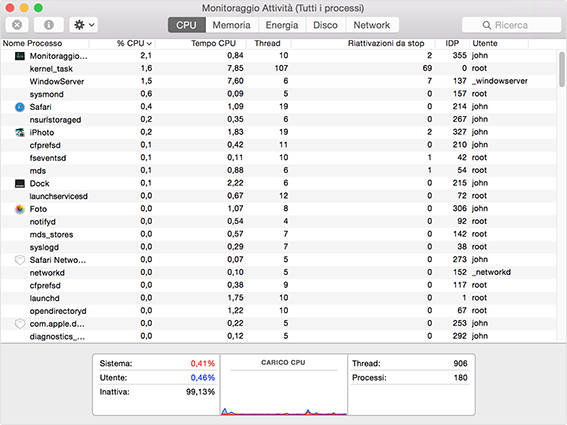
Task: Select the launchd process row
Action: tap(278, 298)
